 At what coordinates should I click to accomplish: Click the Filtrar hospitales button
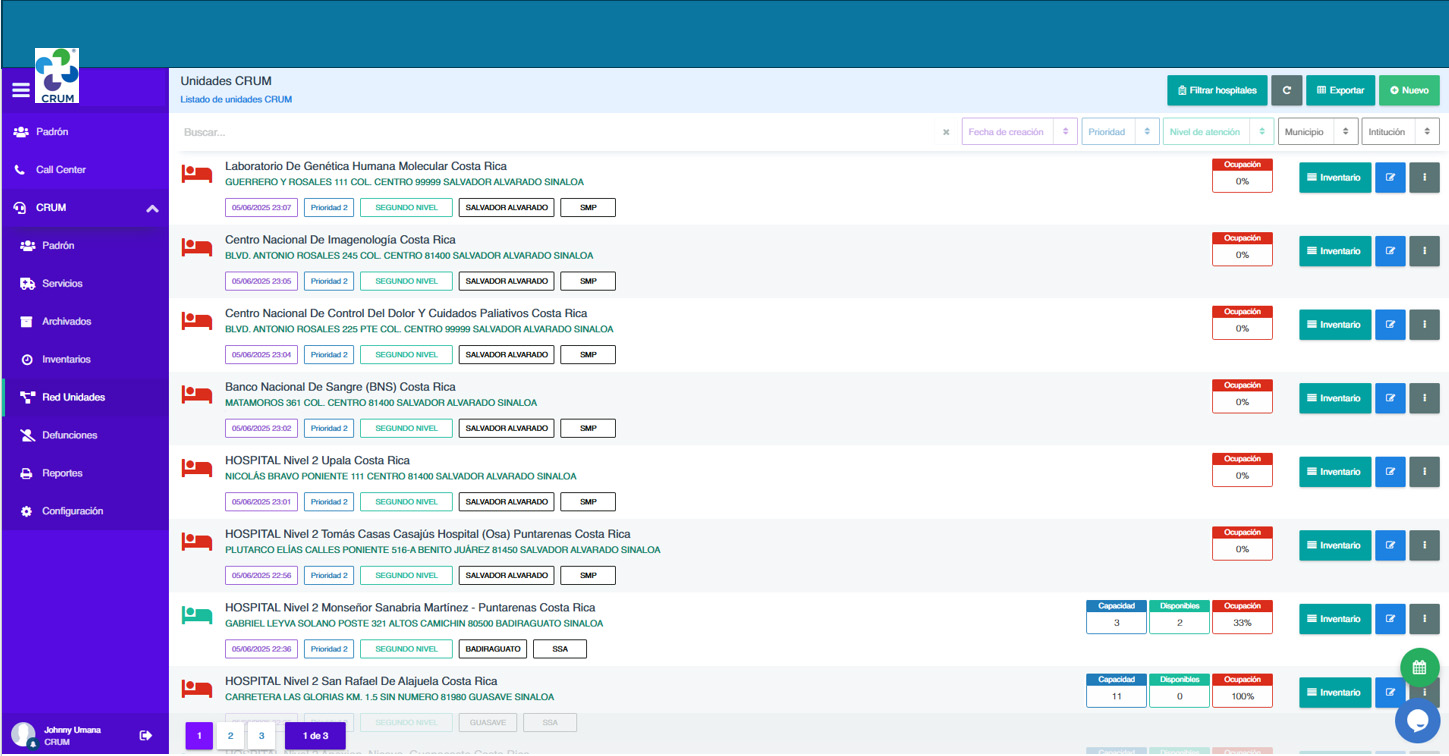point(1216,90)
